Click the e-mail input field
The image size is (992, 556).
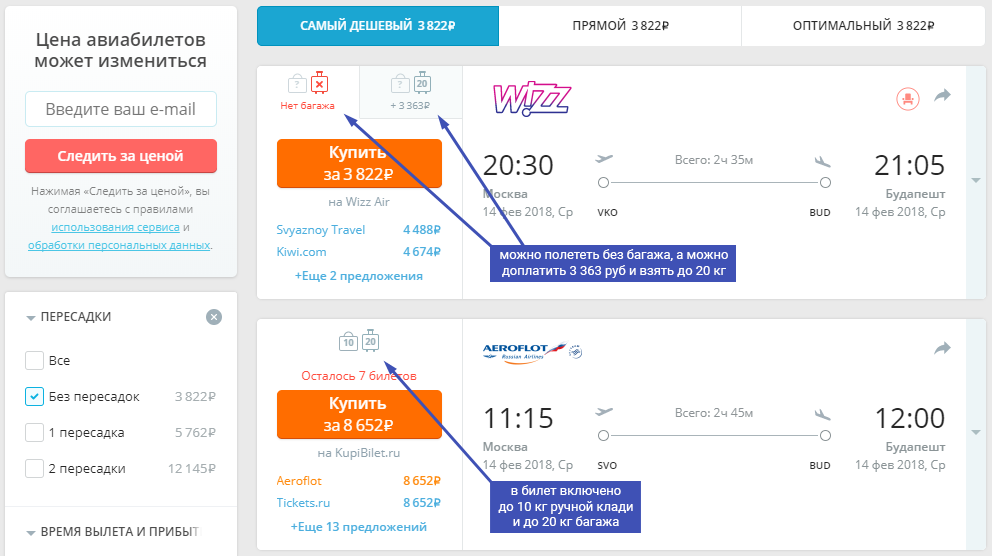121,109
